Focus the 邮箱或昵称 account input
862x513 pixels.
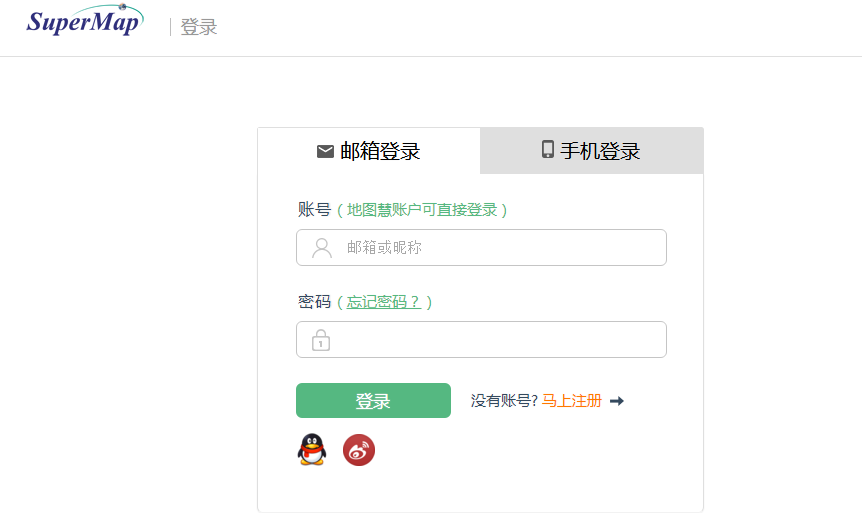point(482,247)
